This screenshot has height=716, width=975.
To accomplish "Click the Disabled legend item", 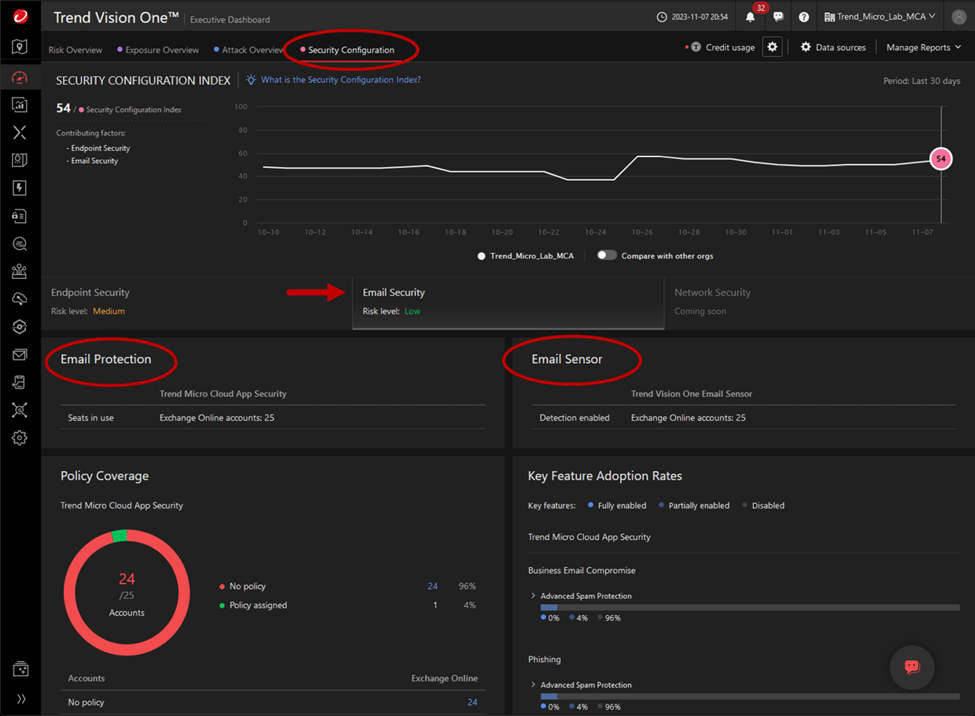I will (x=763, y=506).
